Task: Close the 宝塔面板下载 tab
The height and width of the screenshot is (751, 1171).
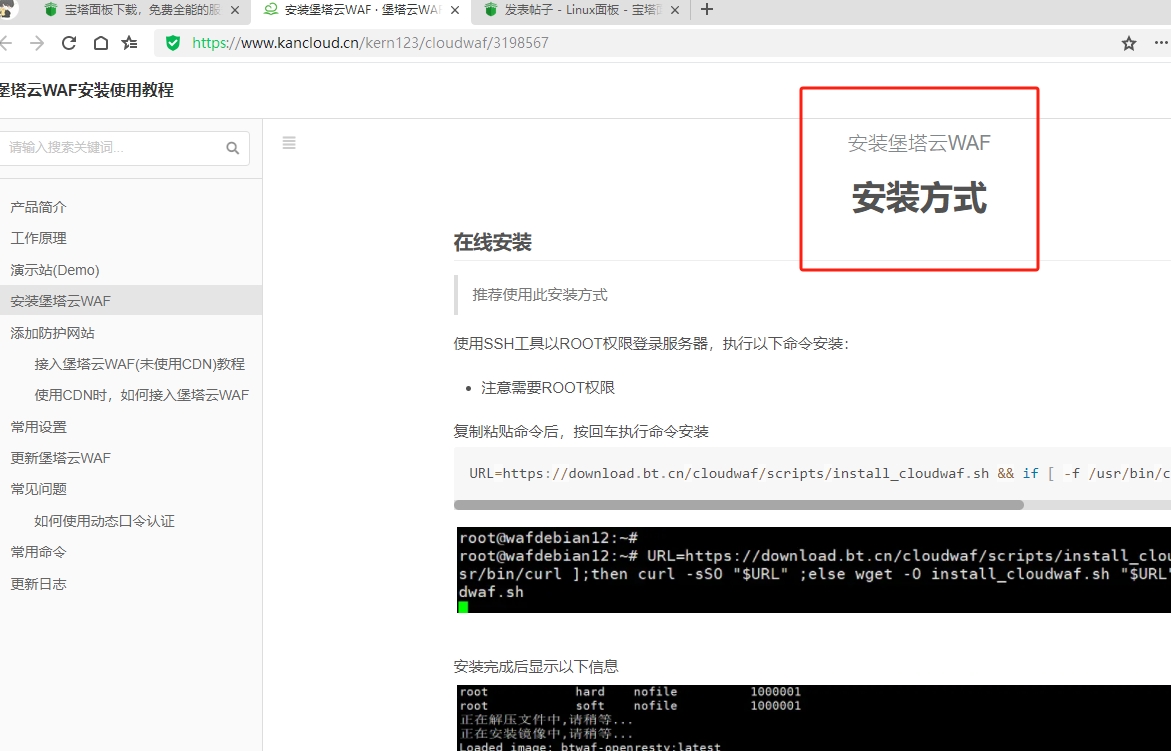Action: (x=234, y=10)
